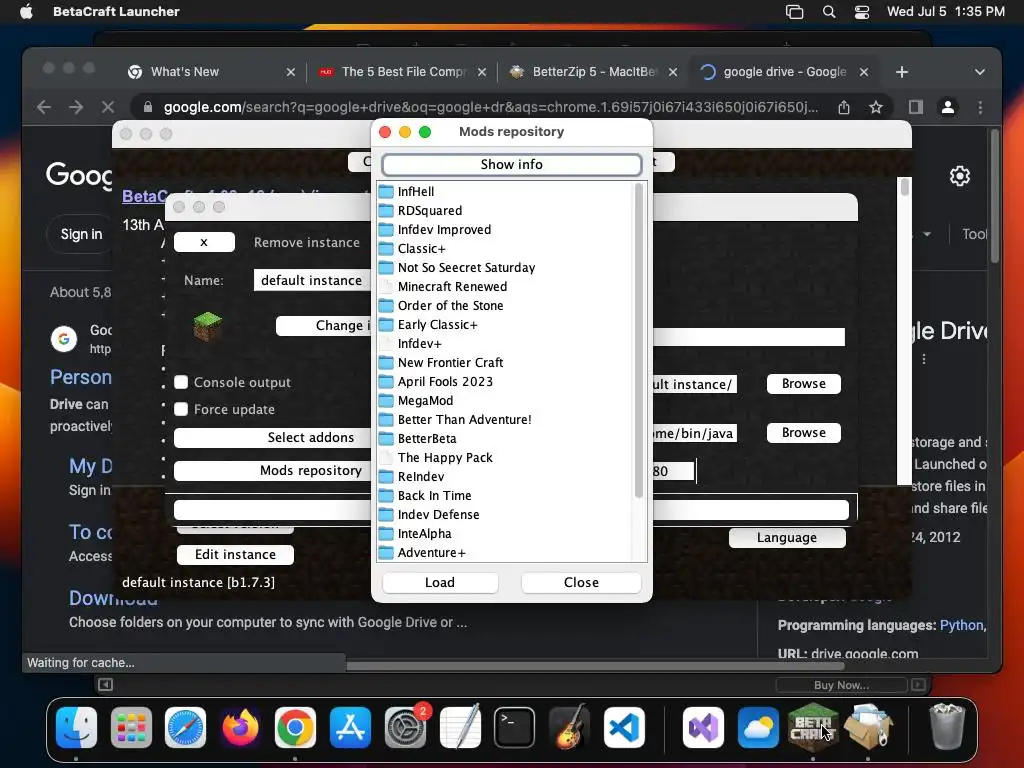1024x768 pixels.
Task: Open Terminal from the dock
Action: pos(515,727)
